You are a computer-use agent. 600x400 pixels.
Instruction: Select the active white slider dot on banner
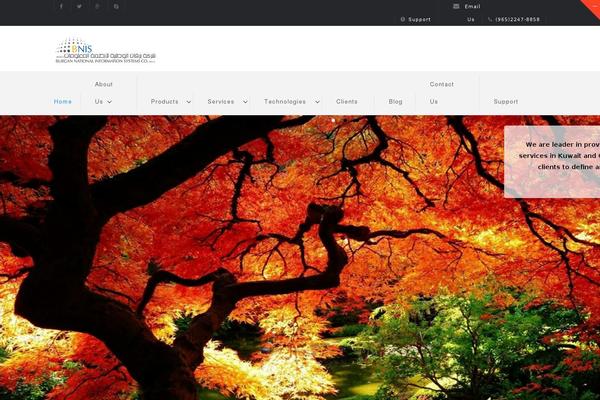333,120
